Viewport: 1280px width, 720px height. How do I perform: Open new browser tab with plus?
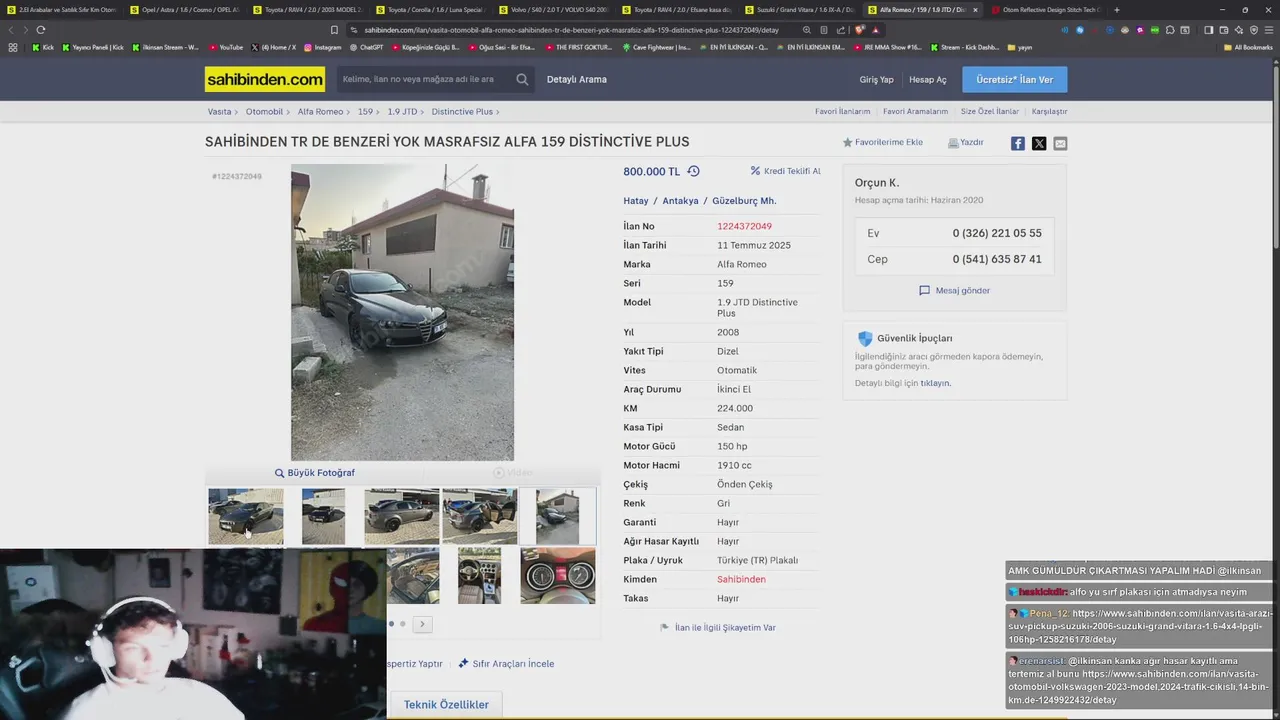pos(1117,10)
